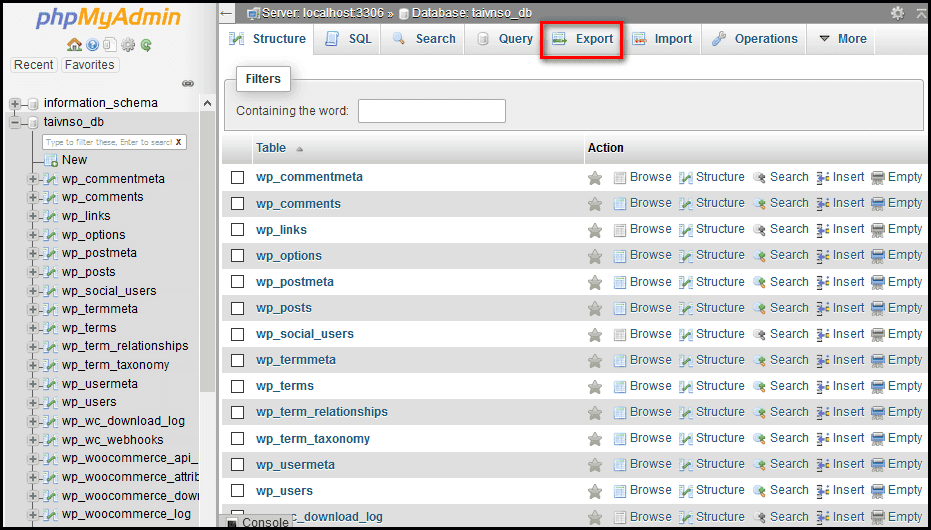Open the Query tab
The height and width of the screenshot is (530, 931).
pos(505,39)
